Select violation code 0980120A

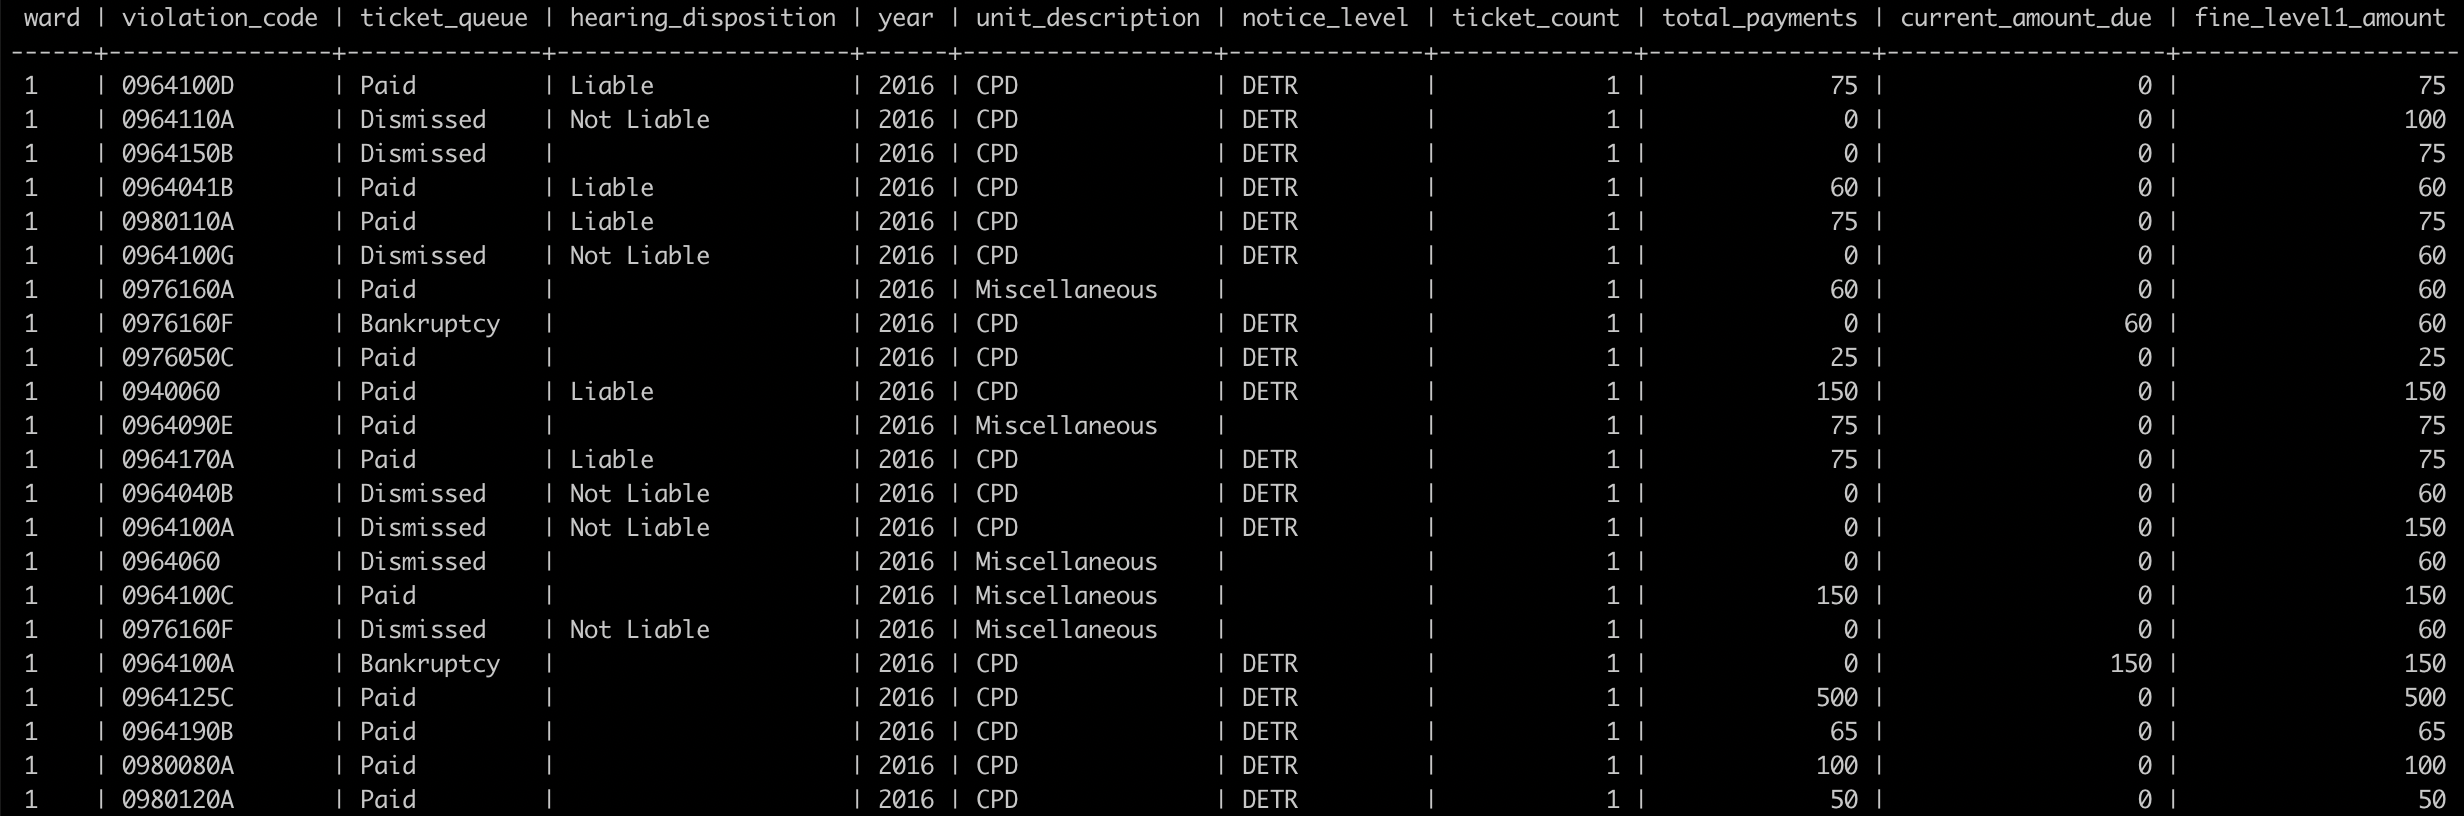178,800
